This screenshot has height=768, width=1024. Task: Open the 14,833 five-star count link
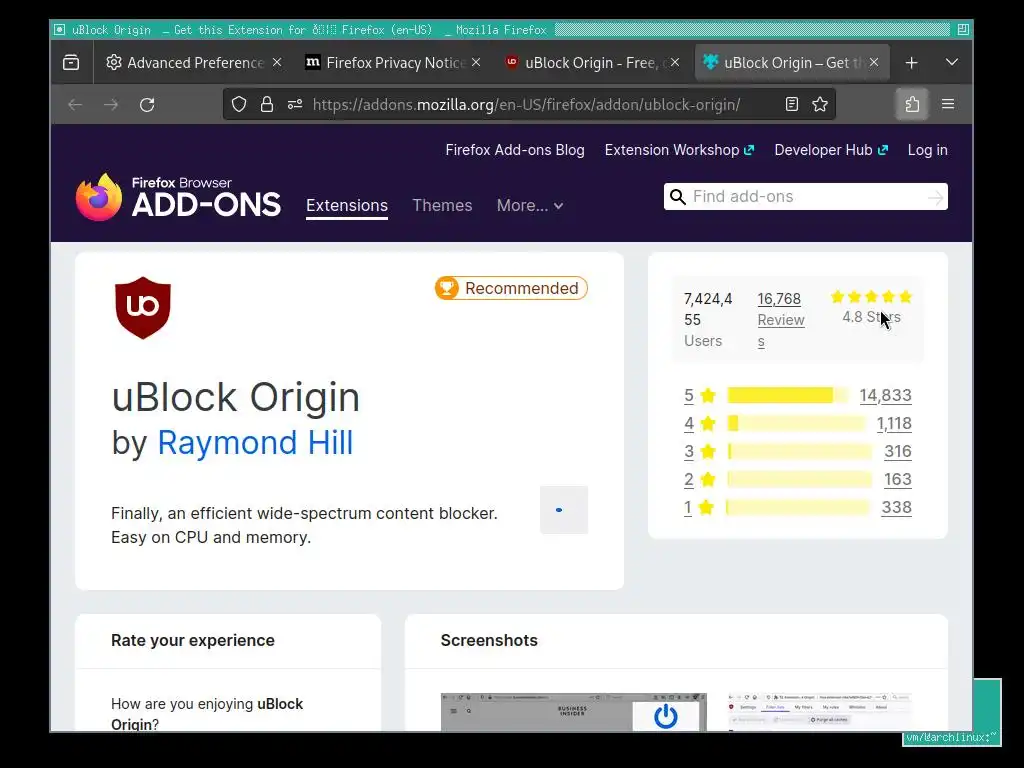(886, 395)
